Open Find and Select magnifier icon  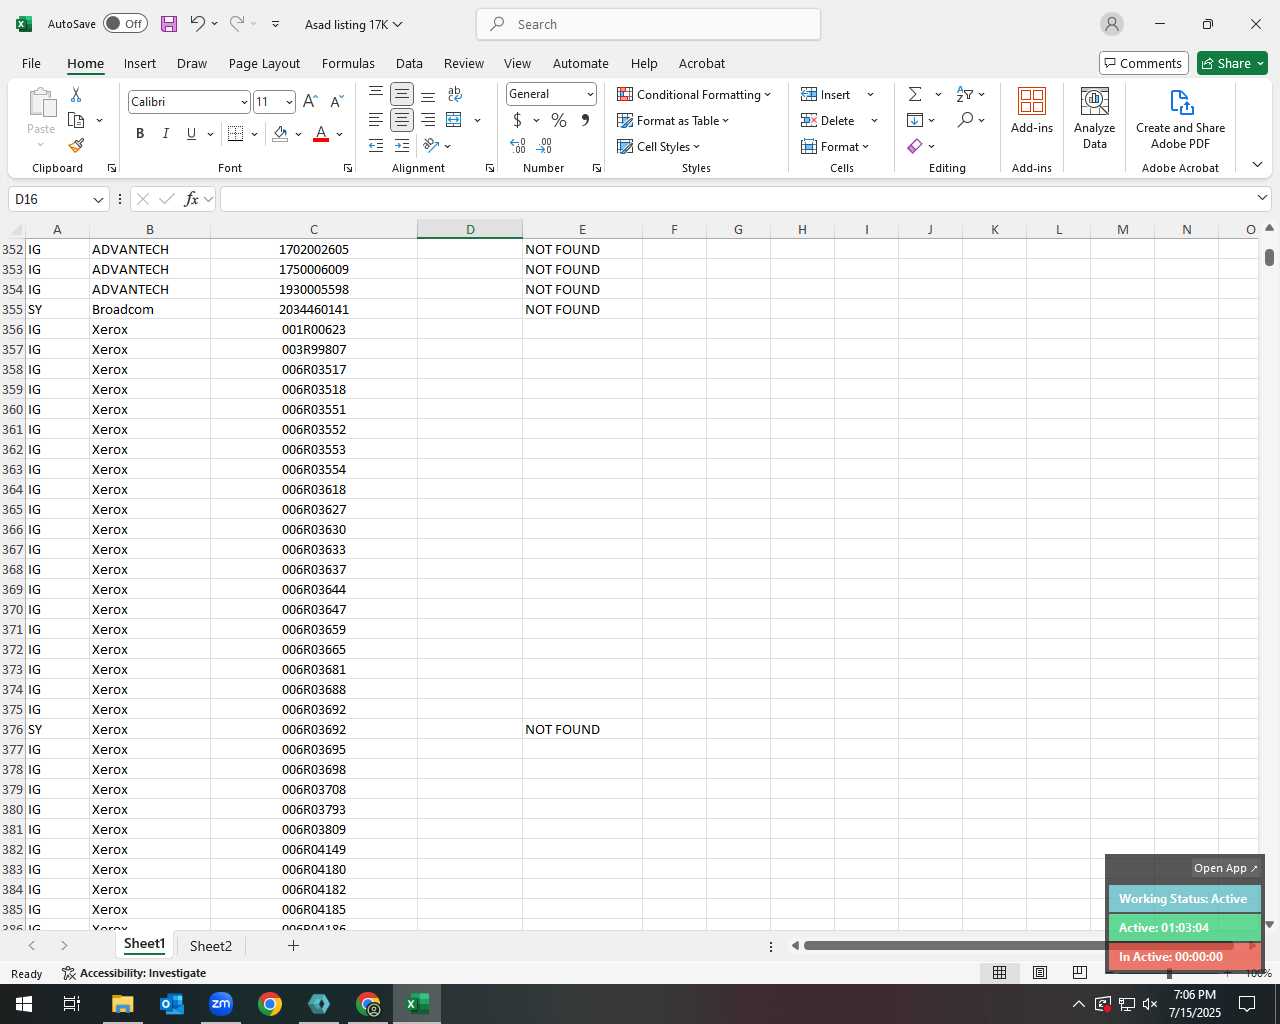965,120
